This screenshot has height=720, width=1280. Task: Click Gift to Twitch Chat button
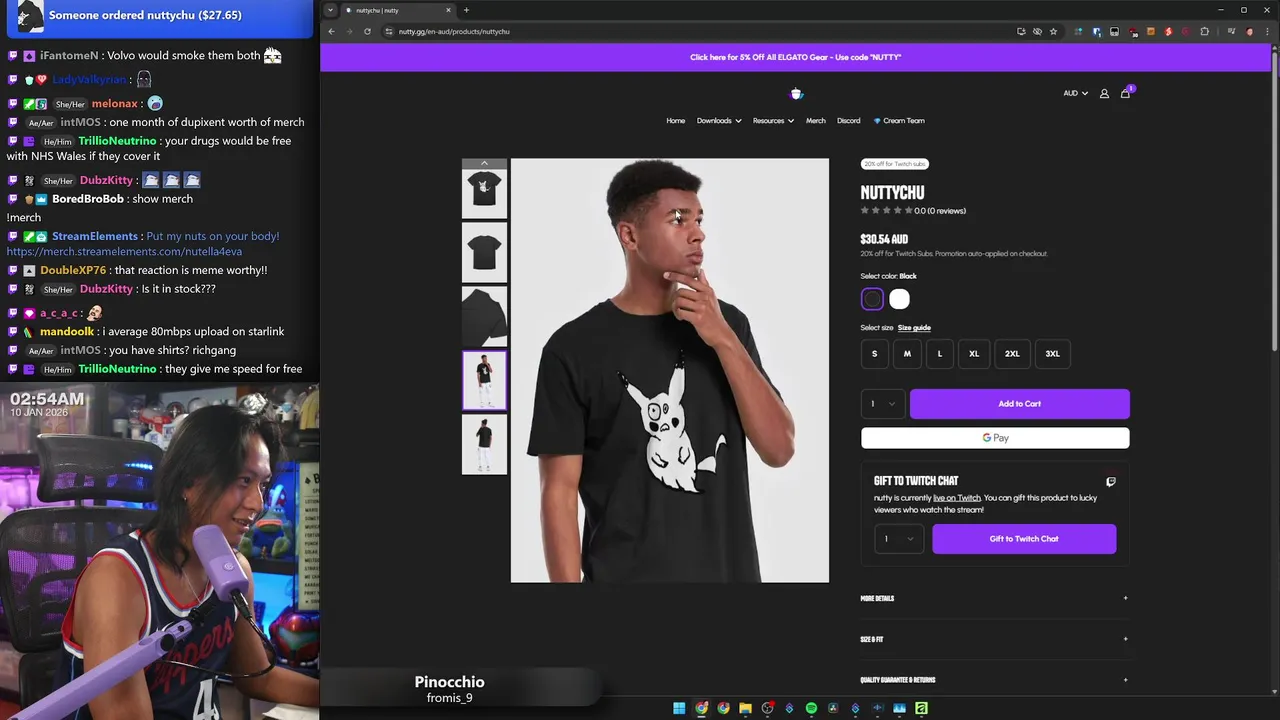1024,539
